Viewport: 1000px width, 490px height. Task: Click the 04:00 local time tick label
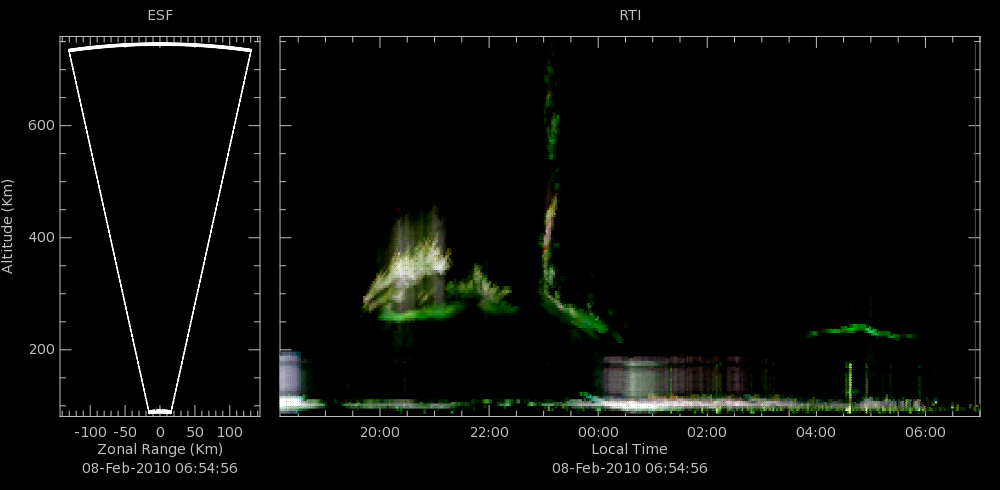(x=816, y=432)
